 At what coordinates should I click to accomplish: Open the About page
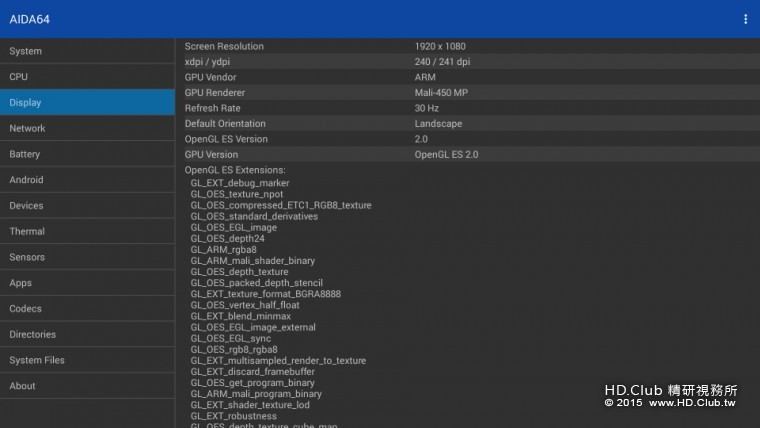87,386
